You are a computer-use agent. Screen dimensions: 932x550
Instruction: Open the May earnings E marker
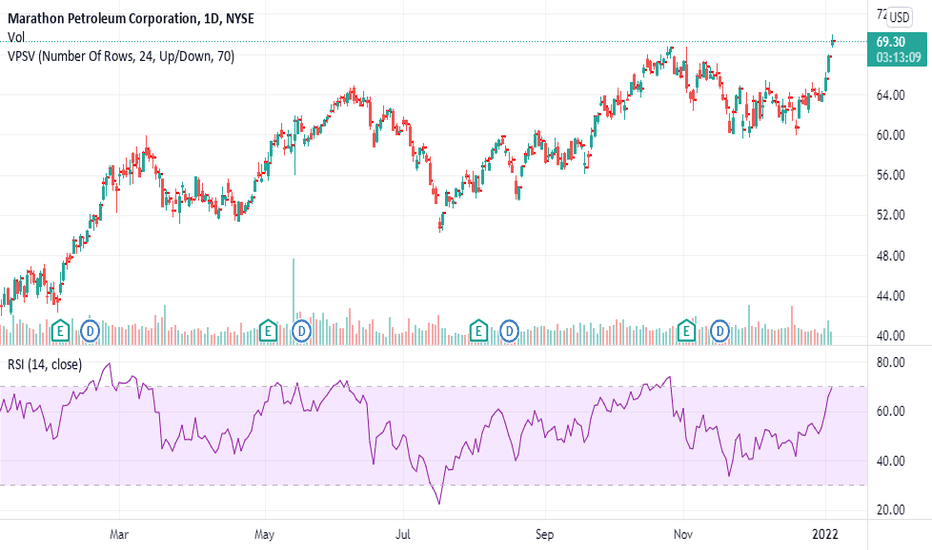[x=268, y=331]
